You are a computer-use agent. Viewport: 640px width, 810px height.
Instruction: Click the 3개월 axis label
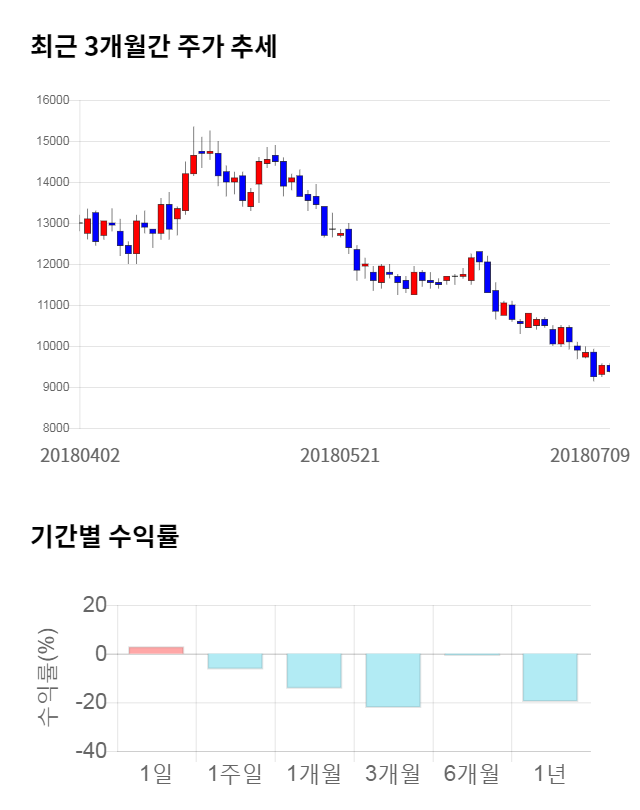[393, 774]
